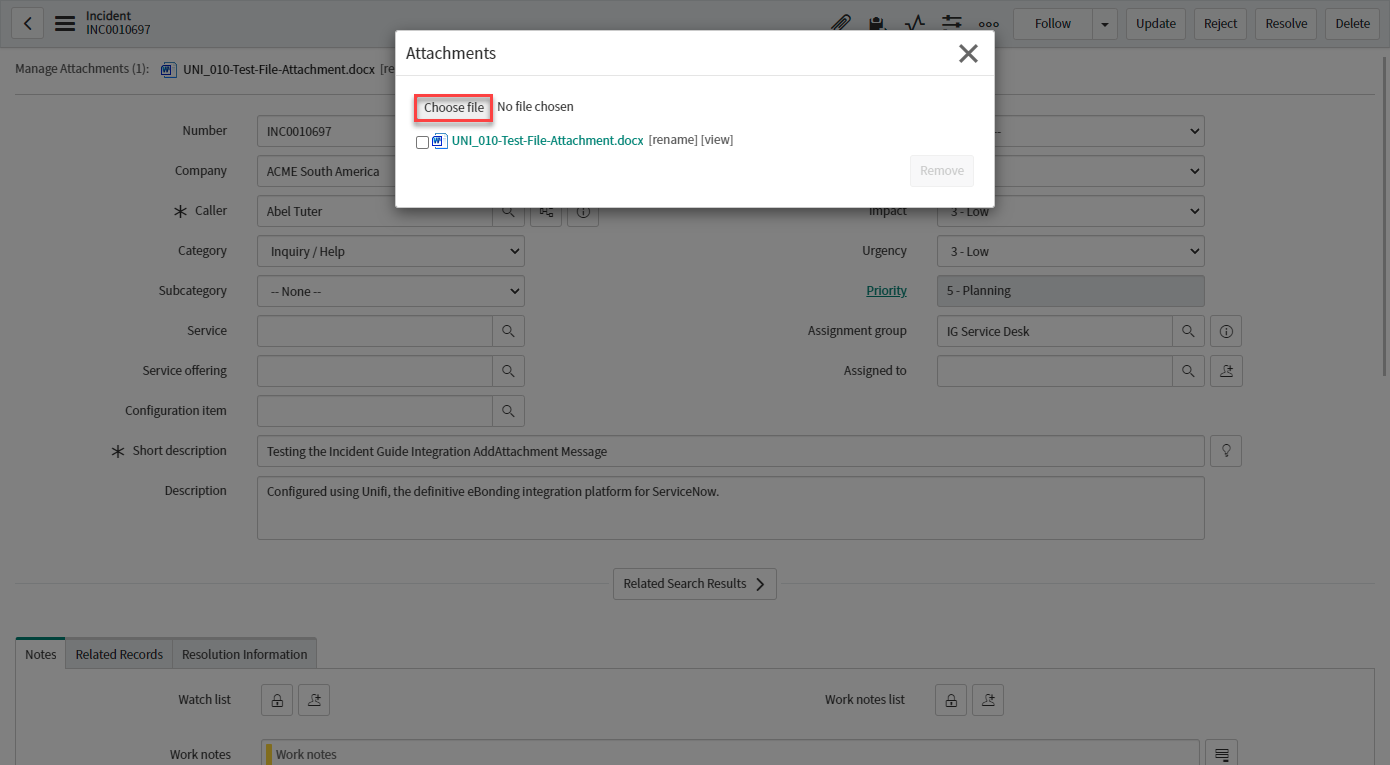Open the UNI_010-Test-File-Attachment.docx link in the dialog

pos(547,141)
